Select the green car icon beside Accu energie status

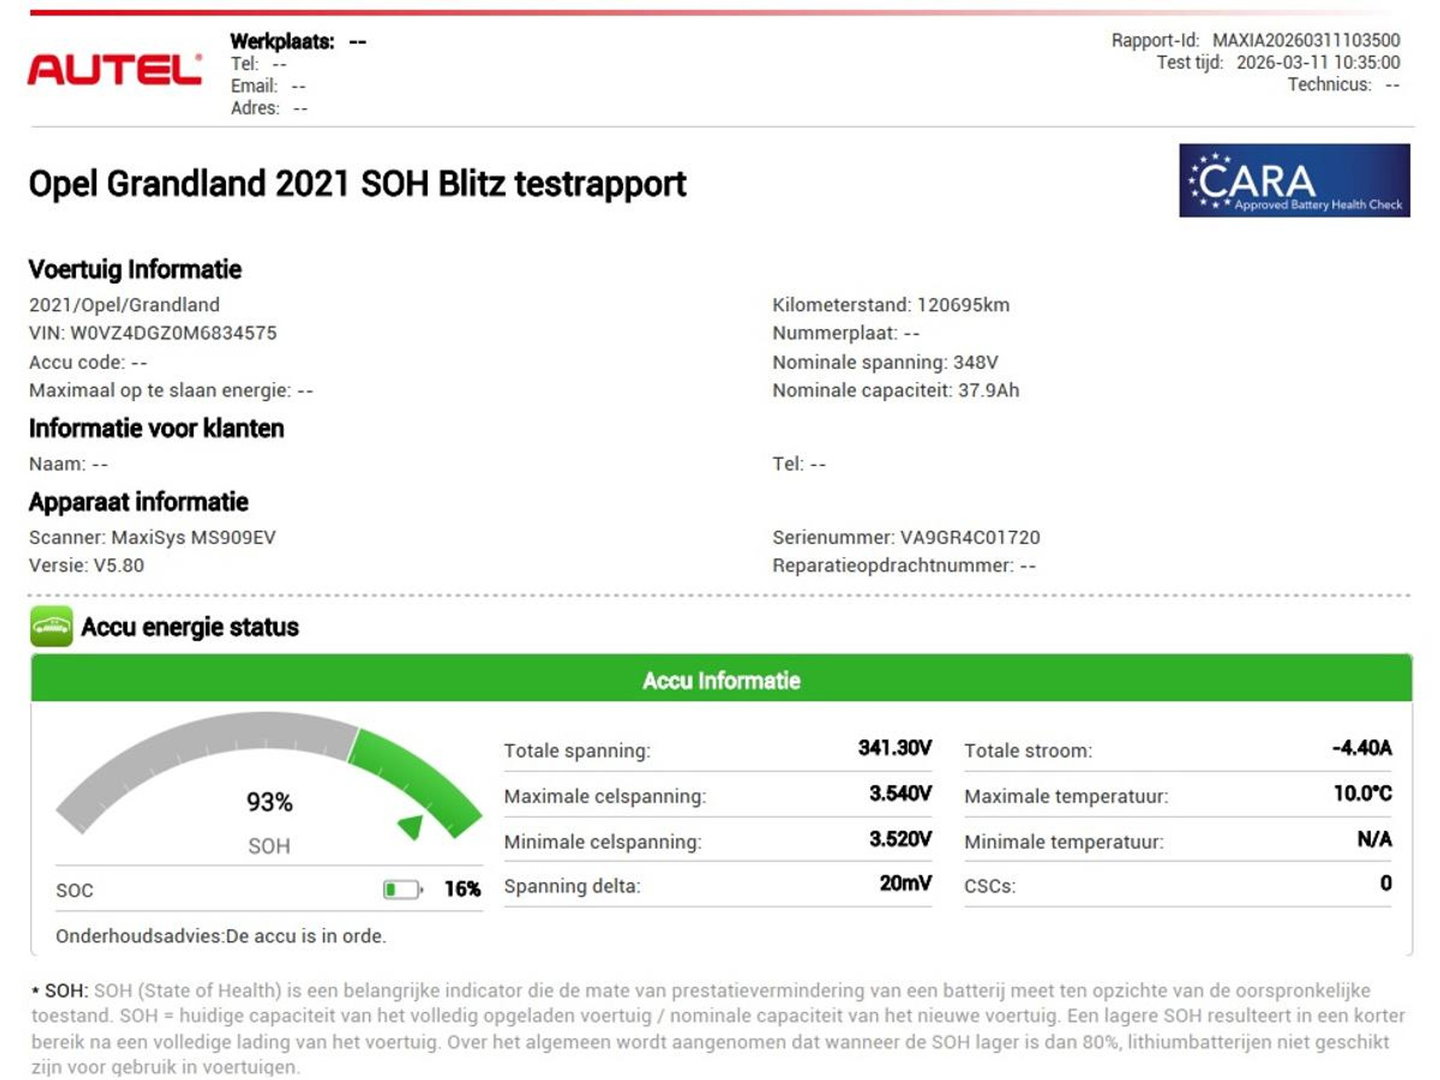tap(51, 627)
